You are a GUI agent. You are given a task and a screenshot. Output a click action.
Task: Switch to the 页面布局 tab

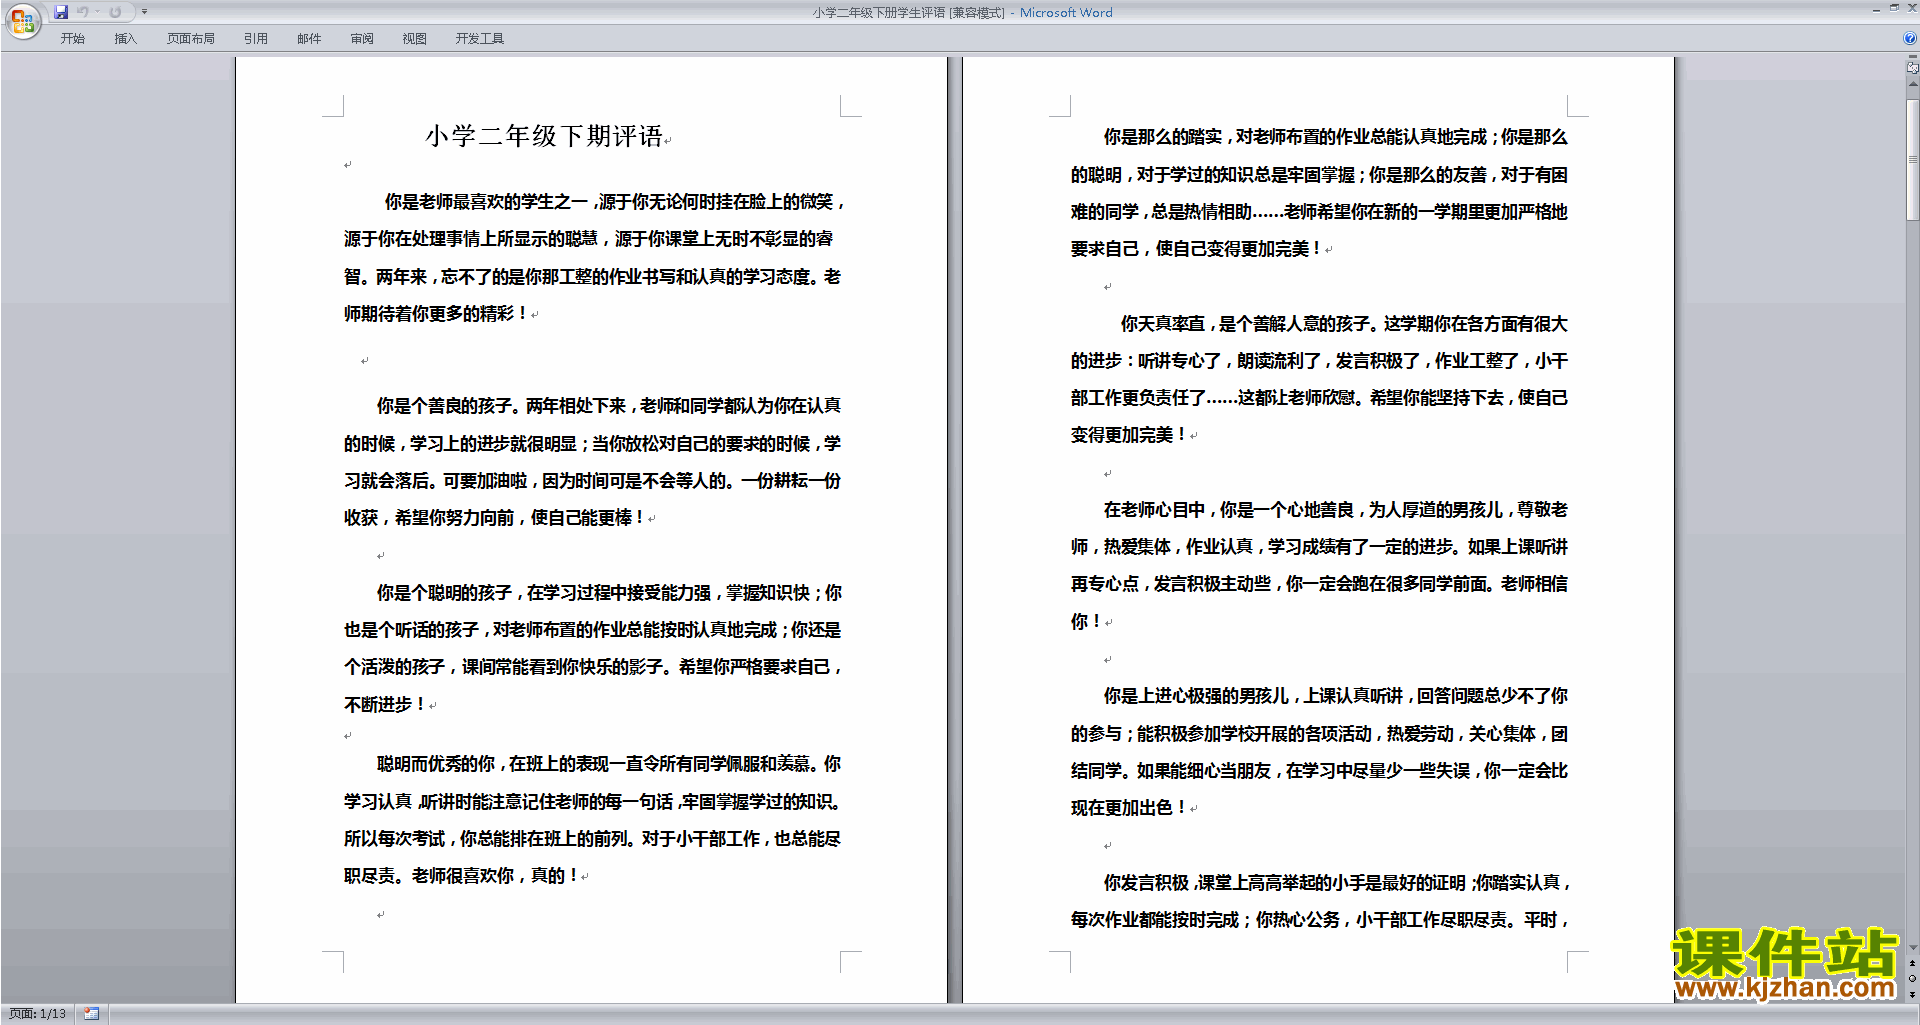click(191, 39)
